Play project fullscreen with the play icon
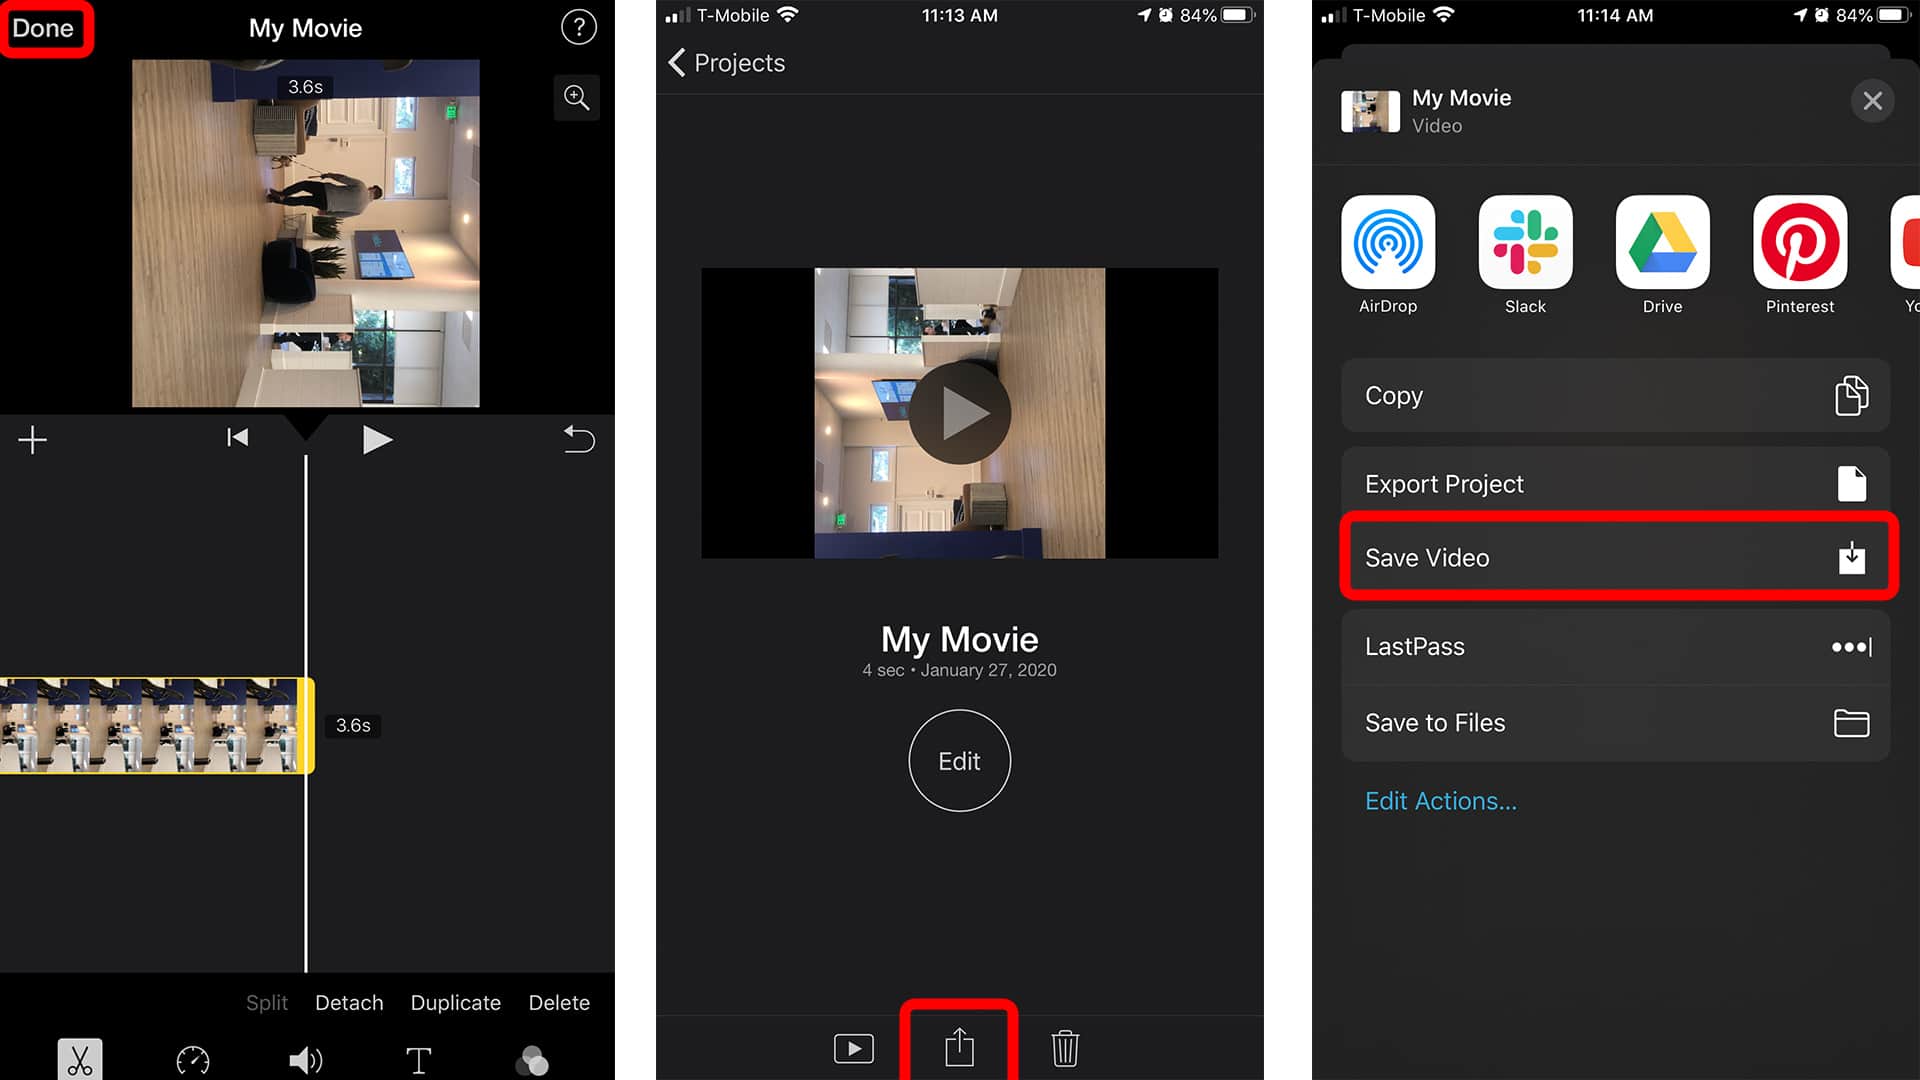 point(854,1048)
